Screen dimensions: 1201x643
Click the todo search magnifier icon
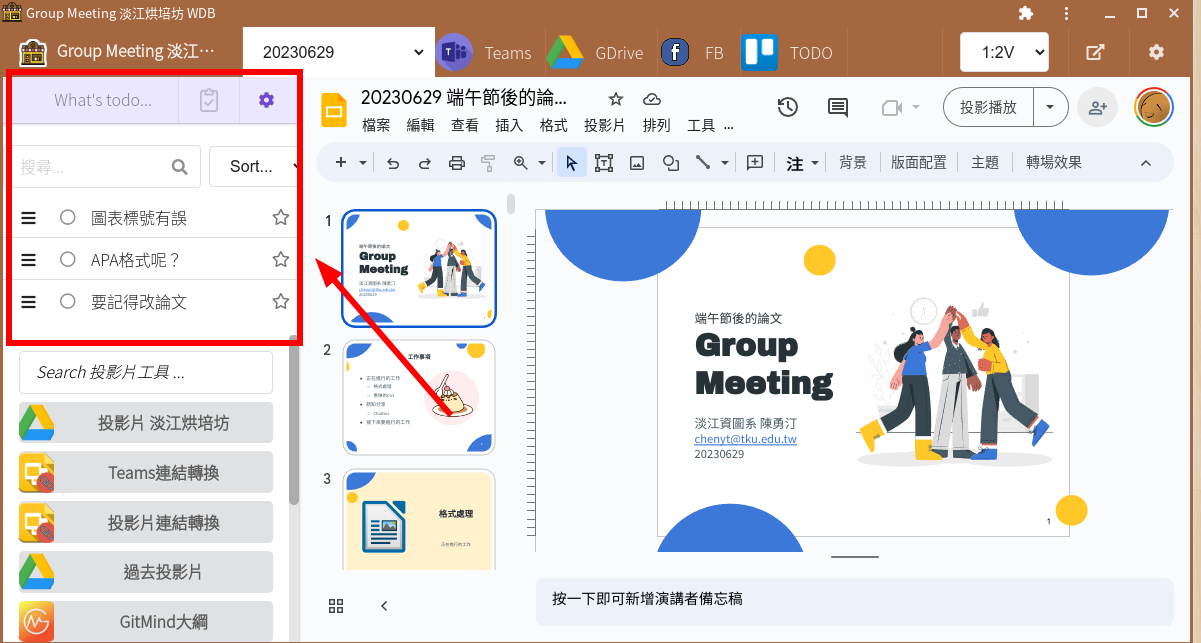(180, 167)
